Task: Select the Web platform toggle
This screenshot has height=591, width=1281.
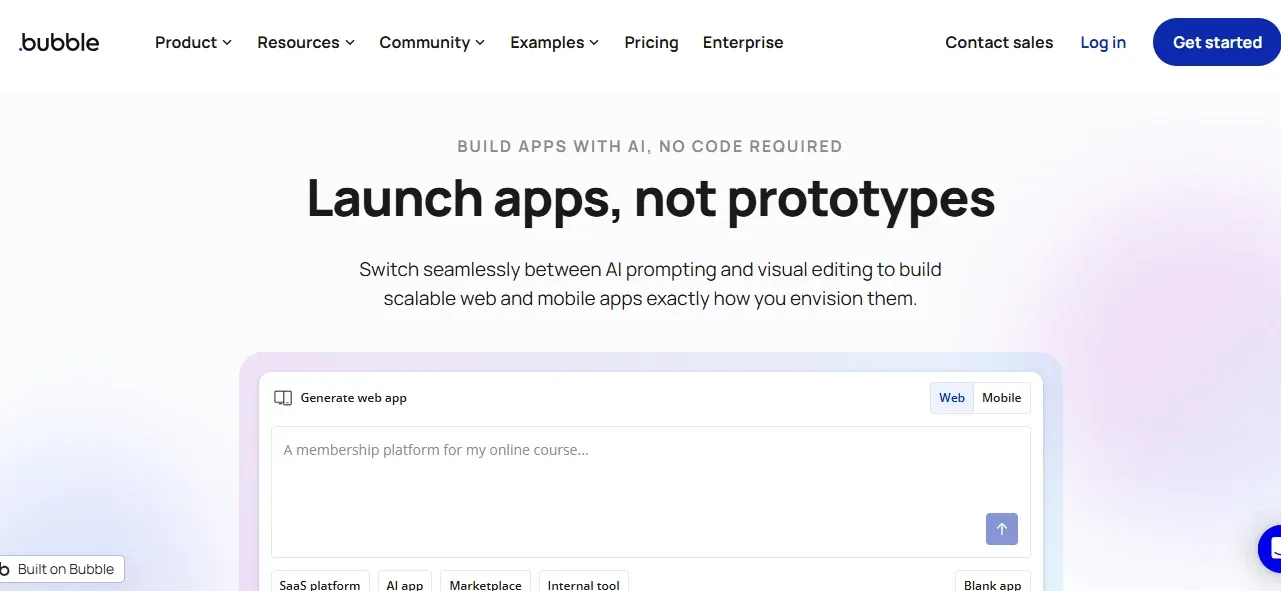Action: (952, 398)
